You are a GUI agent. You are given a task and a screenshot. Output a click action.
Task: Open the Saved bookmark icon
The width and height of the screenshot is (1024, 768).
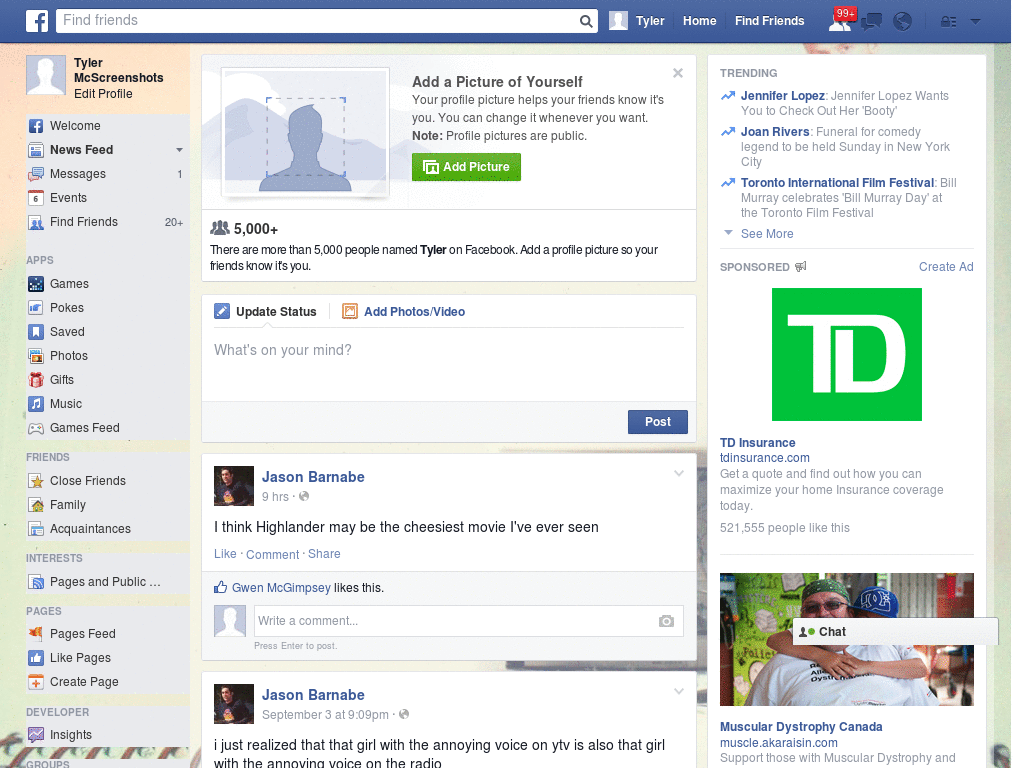pos(36,332)
